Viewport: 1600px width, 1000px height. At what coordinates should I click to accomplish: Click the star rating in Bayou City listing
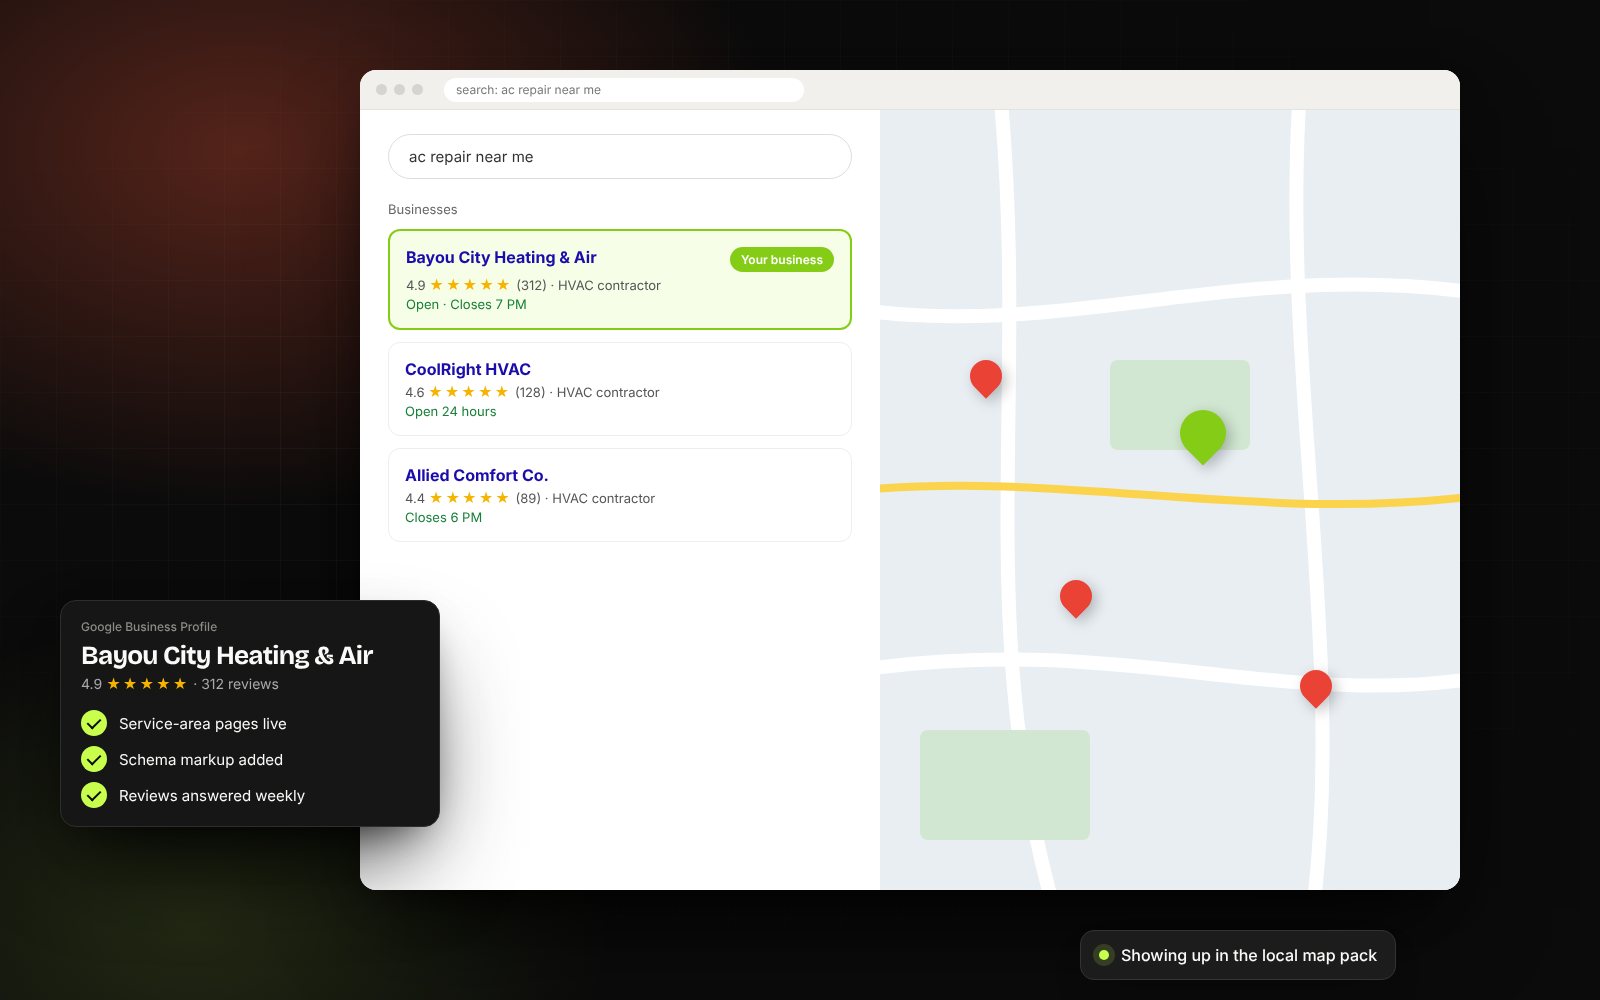470,285
